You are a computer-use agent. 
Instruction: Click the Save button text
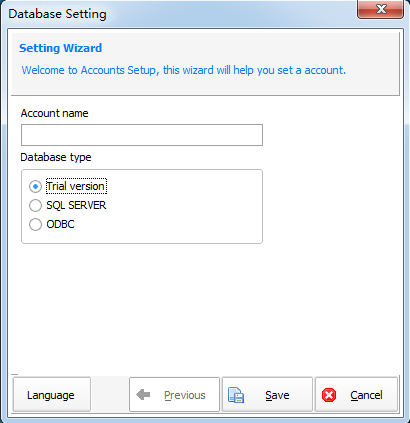pyautogui.click(x=277, y=395)
